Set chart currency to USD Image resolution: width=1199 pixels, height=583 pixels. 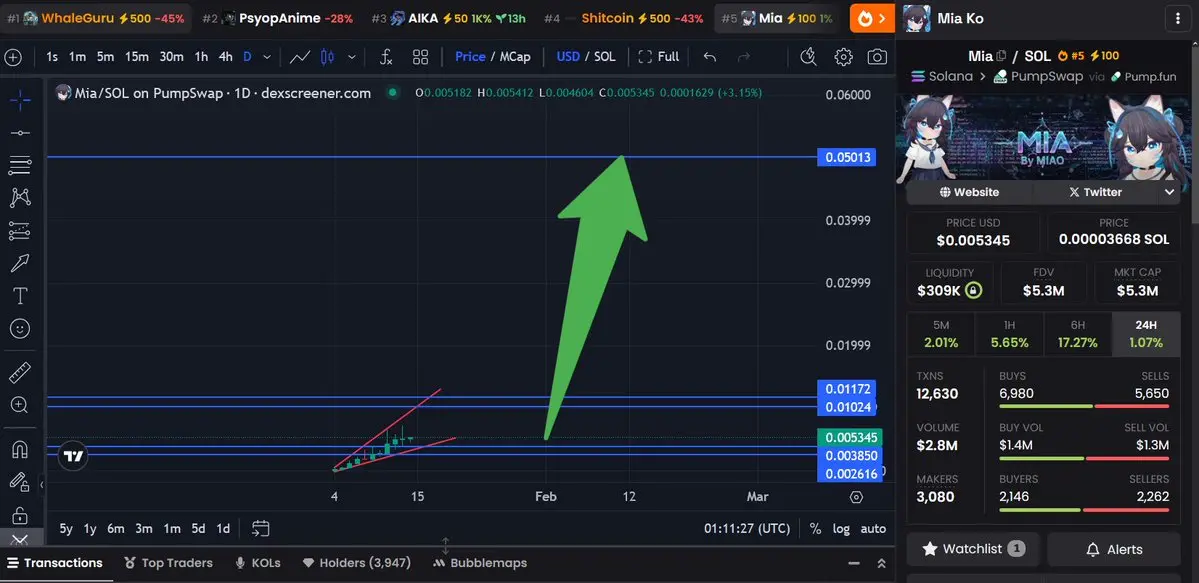pos(568,57)
